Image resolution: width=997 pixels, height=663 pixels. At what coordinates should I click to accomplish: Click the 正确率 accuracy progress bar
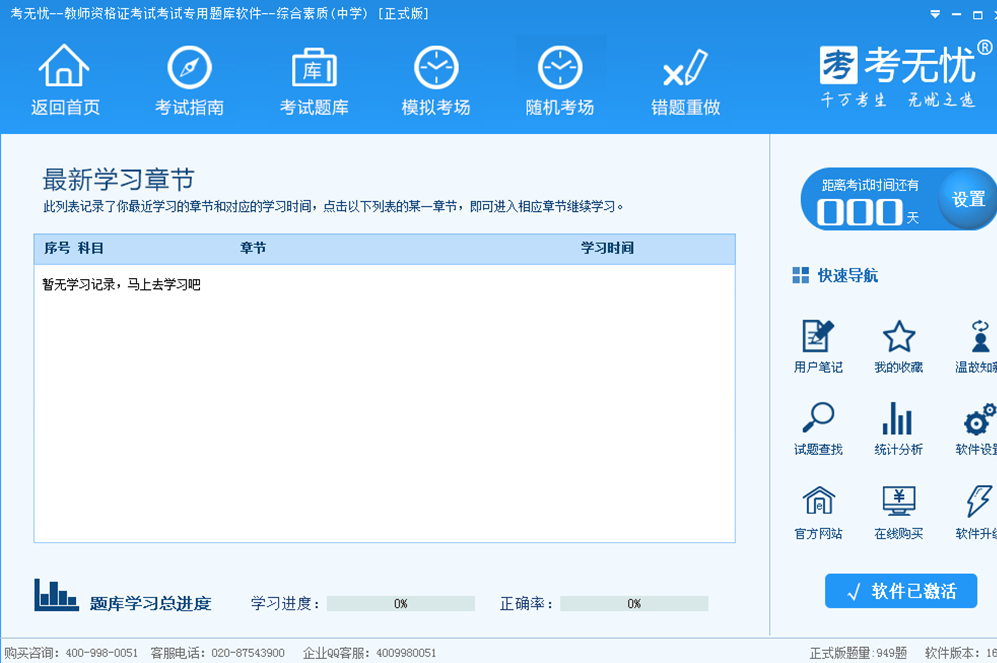tap(634, 604)
